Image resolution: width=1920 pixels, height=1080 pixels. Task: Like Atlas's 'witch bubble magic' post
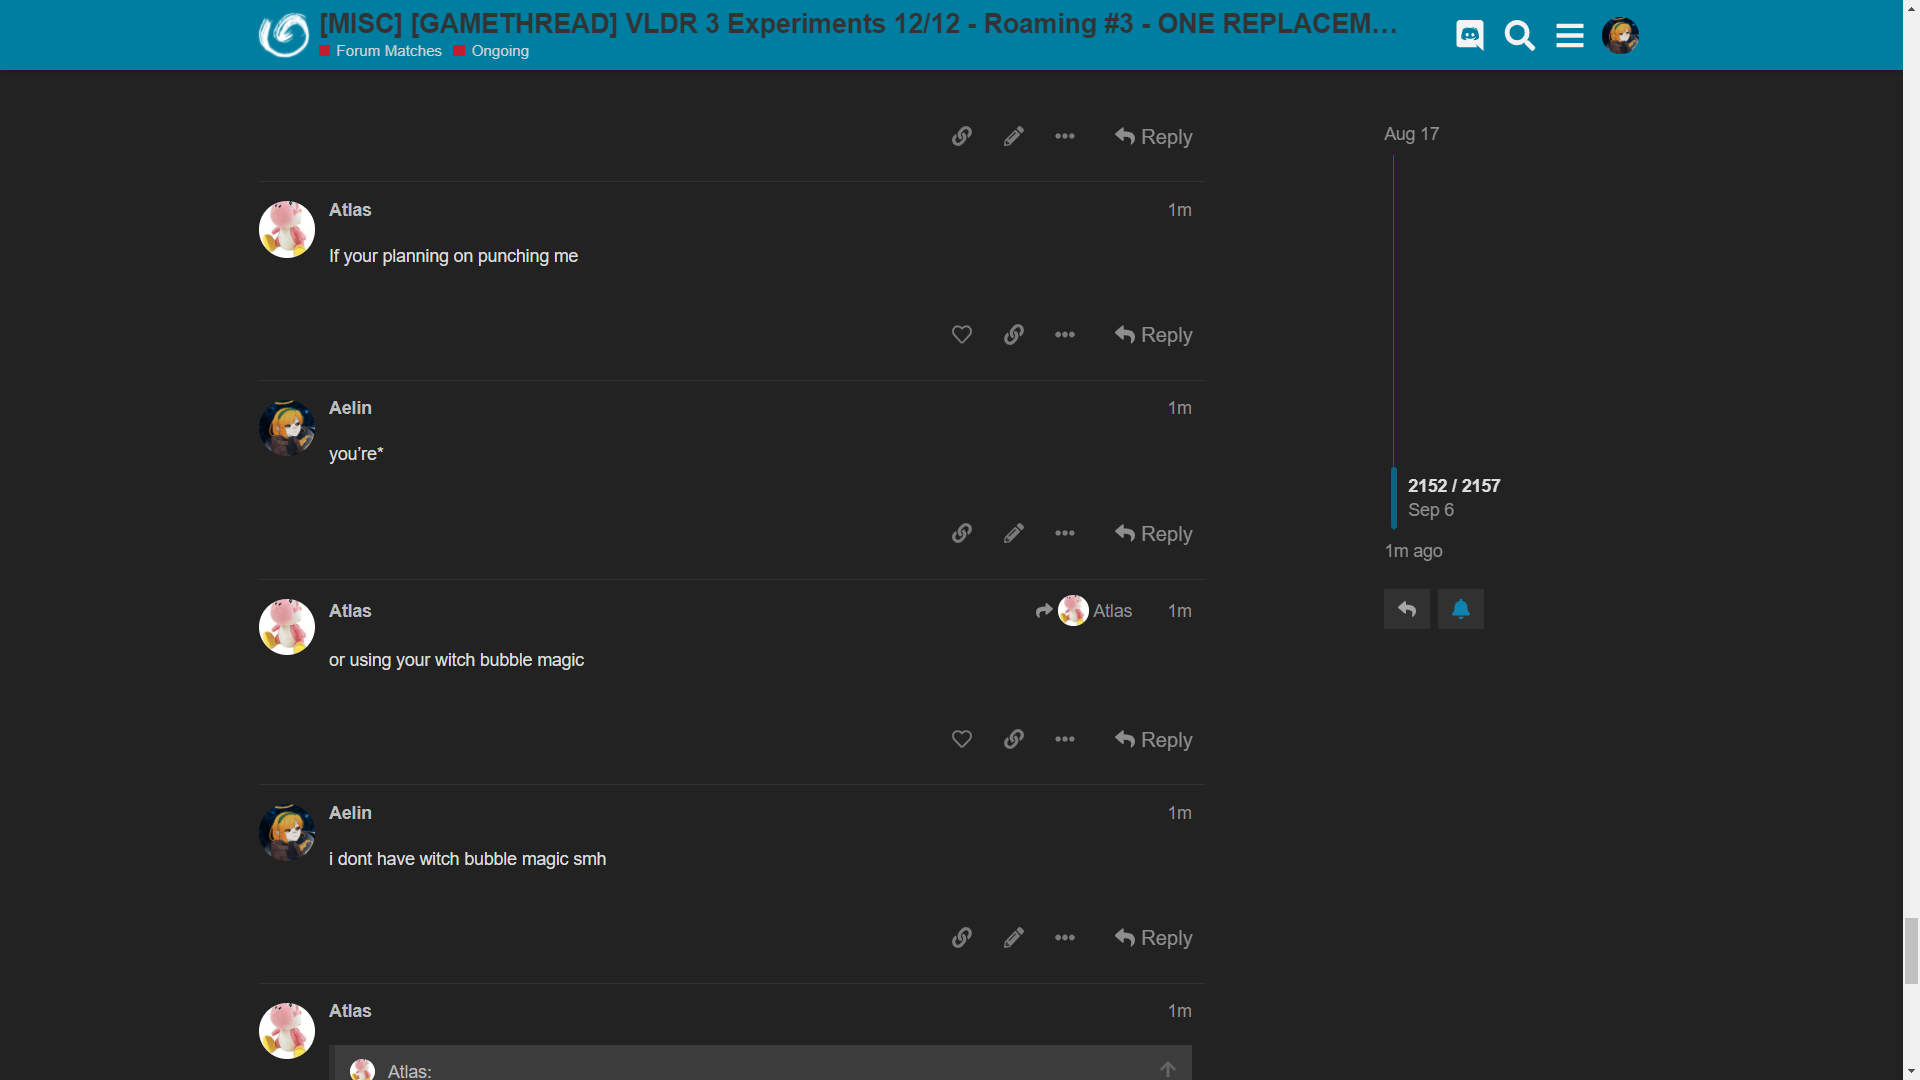(961, 739)
